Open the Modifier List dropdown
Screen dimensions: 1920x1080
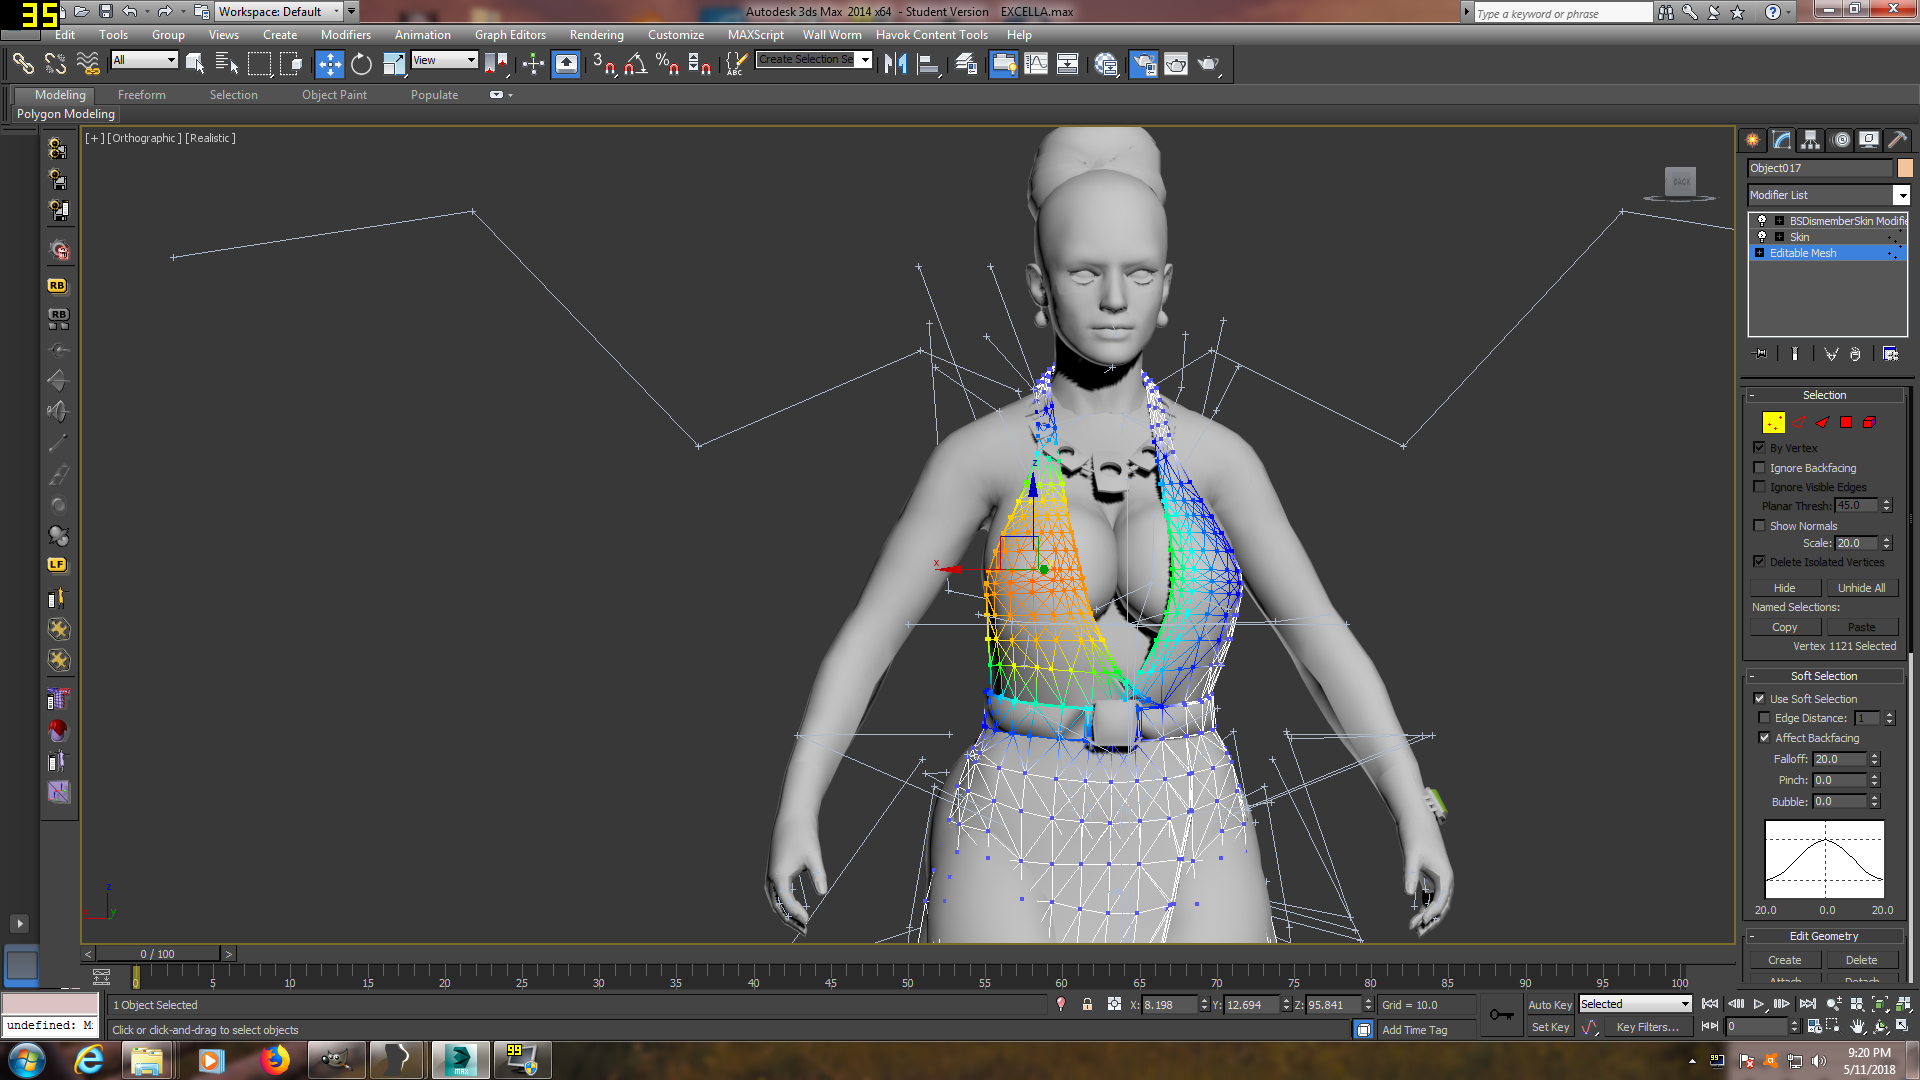point(1901,195)
